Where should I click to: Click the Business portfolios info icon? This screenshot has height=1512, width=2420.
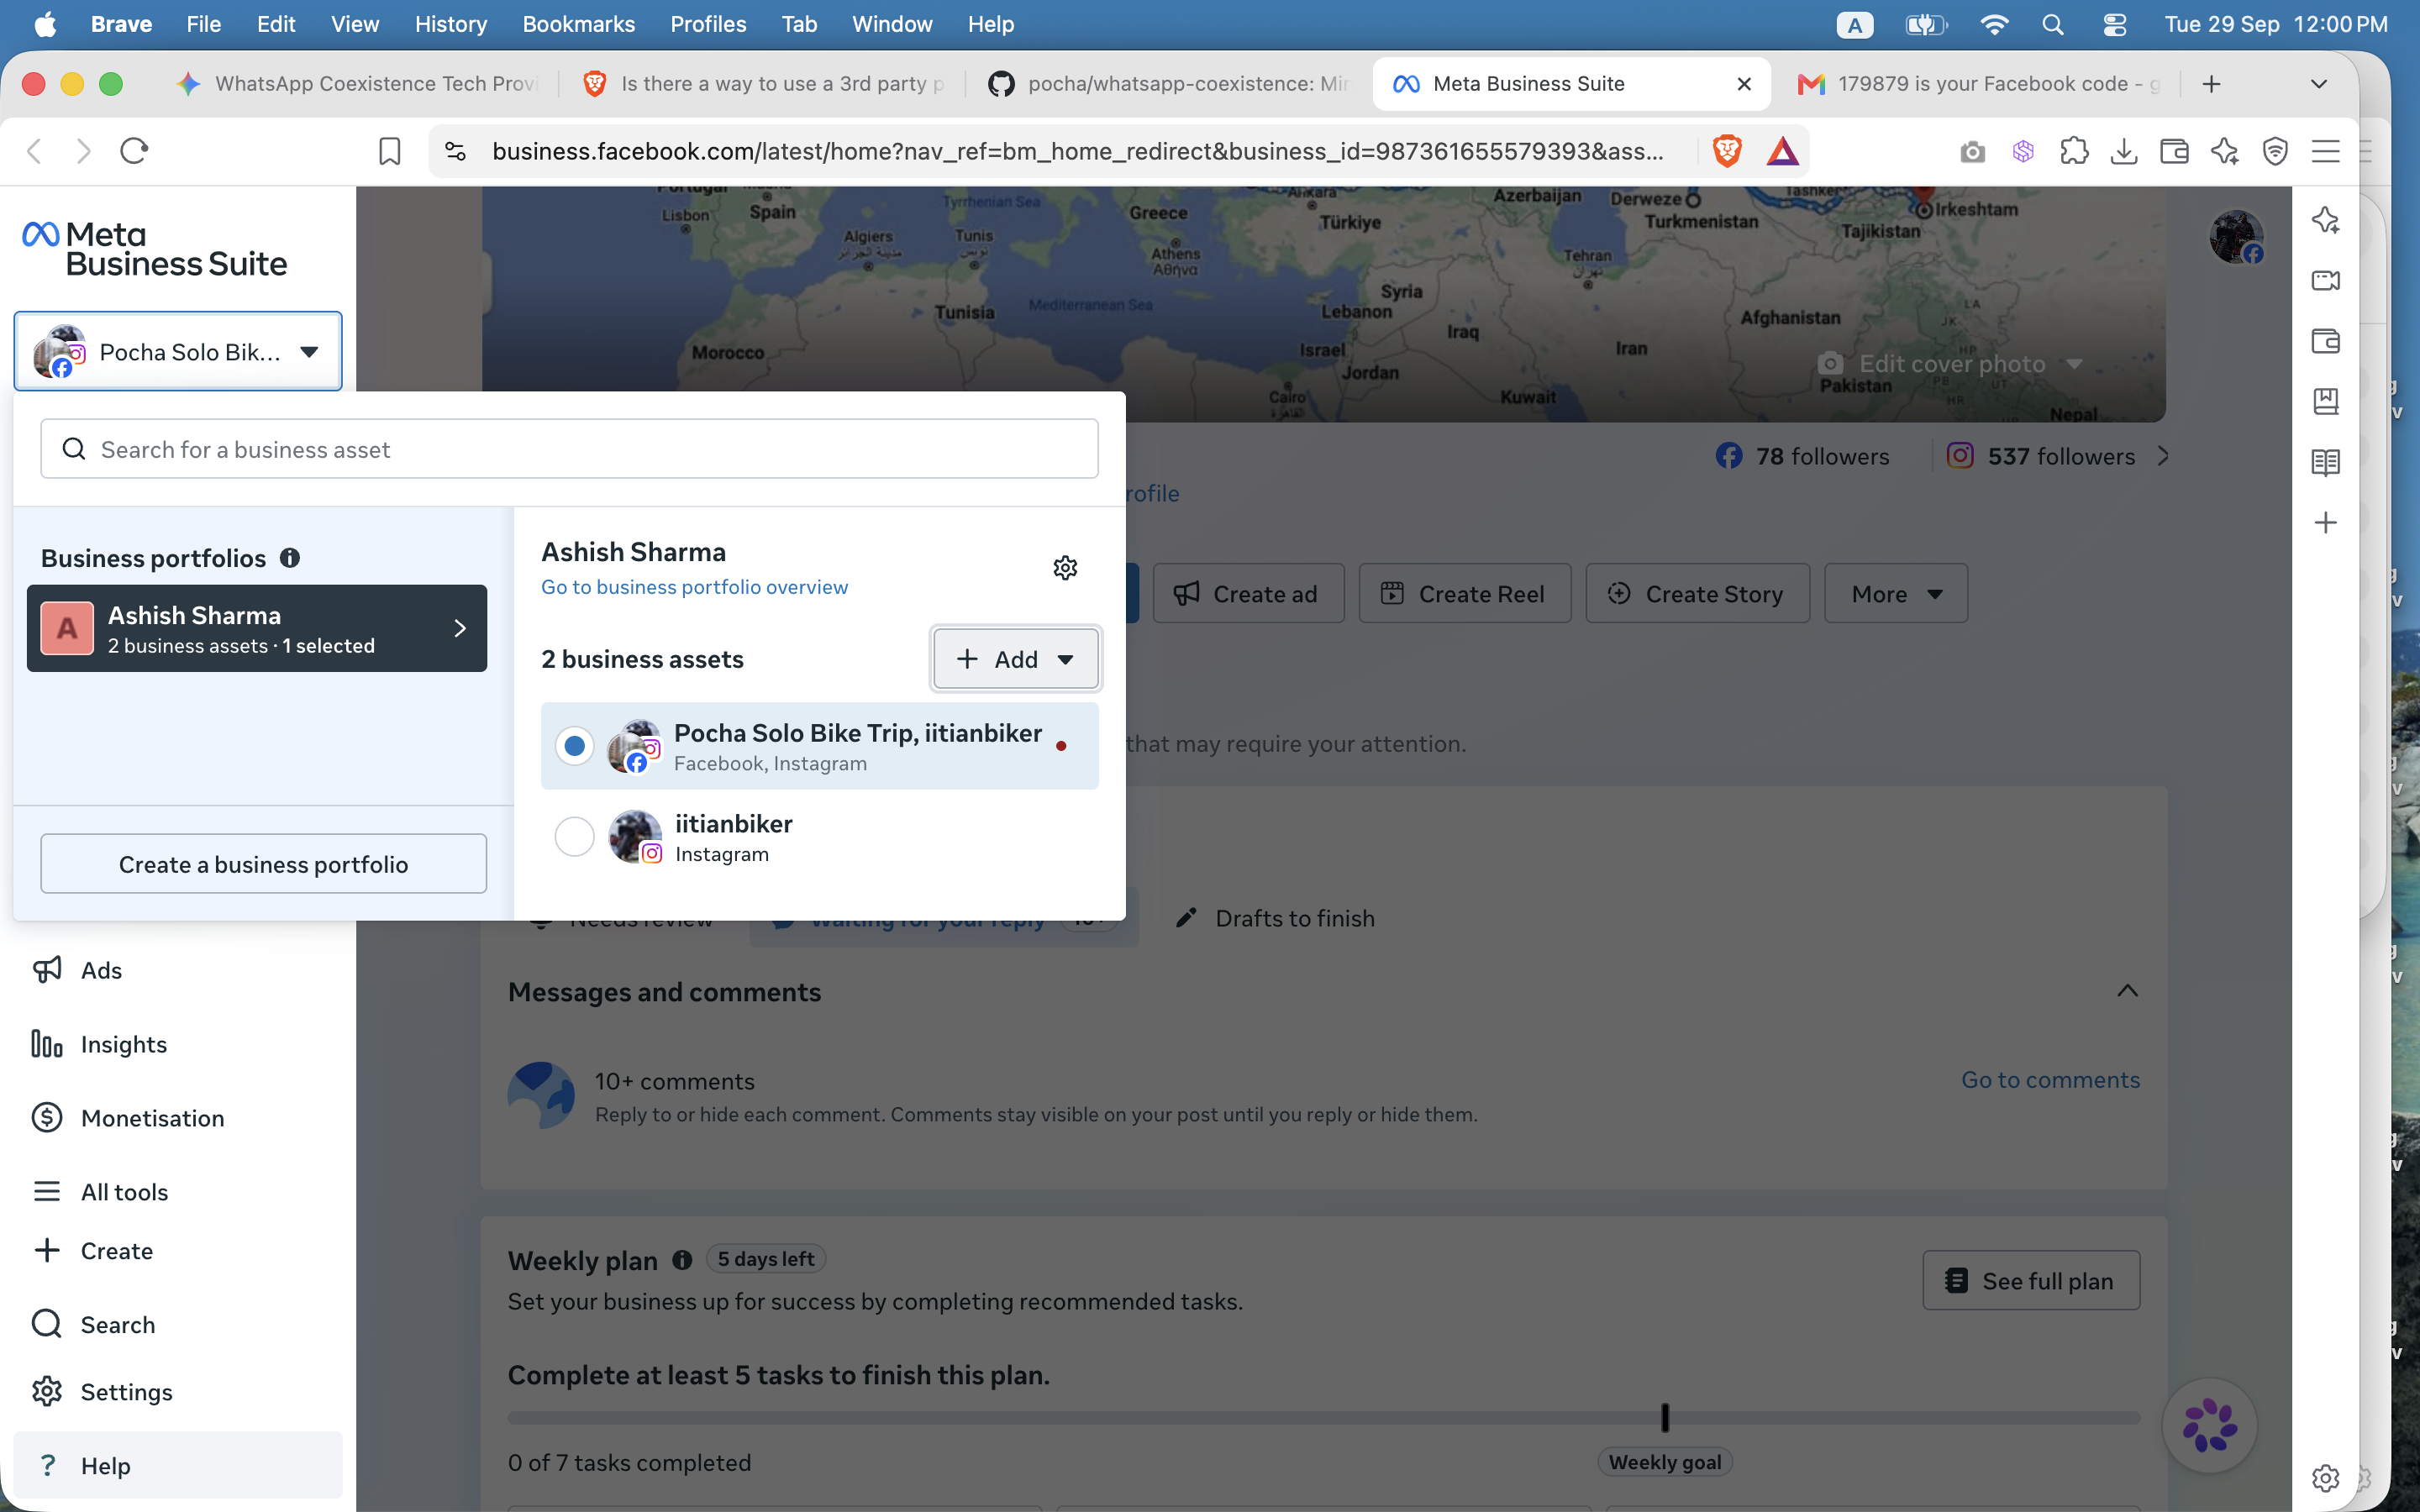click(x=290, y=558)
